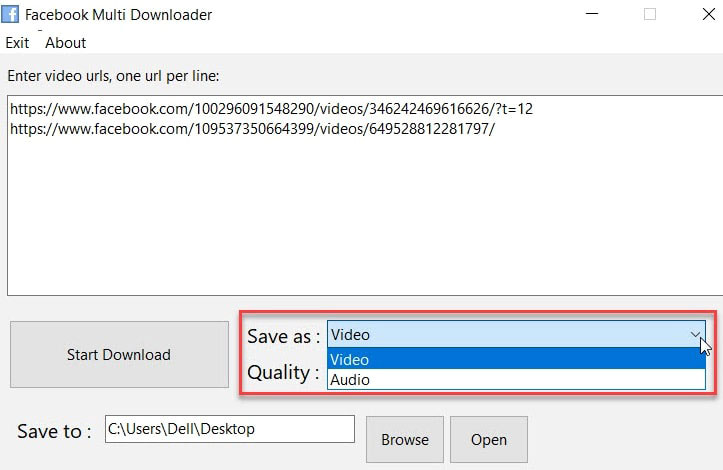Screen dimensions: 723x470
Task: Select the first URL ending in ?t=12
Action: pos(271,109)
